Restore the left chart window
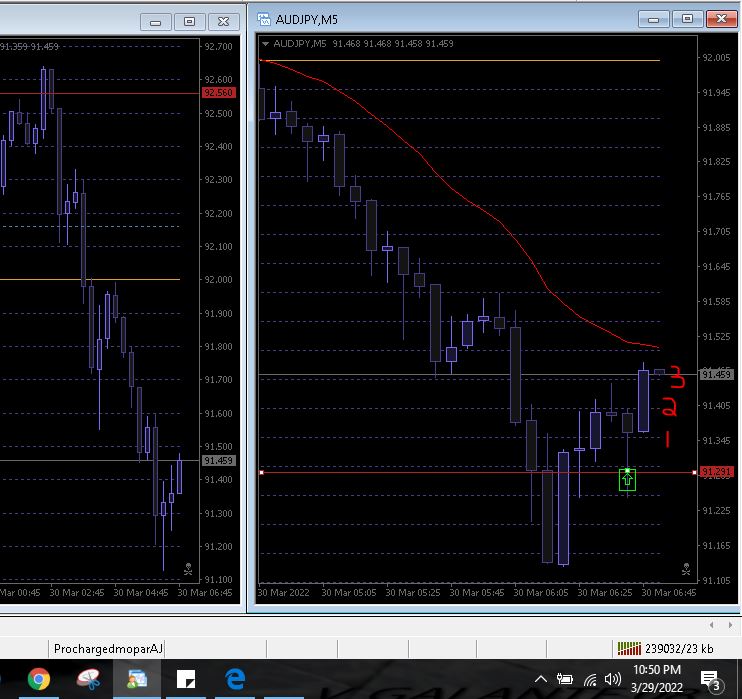Viewport: 742px width, 699px height. 190,22
